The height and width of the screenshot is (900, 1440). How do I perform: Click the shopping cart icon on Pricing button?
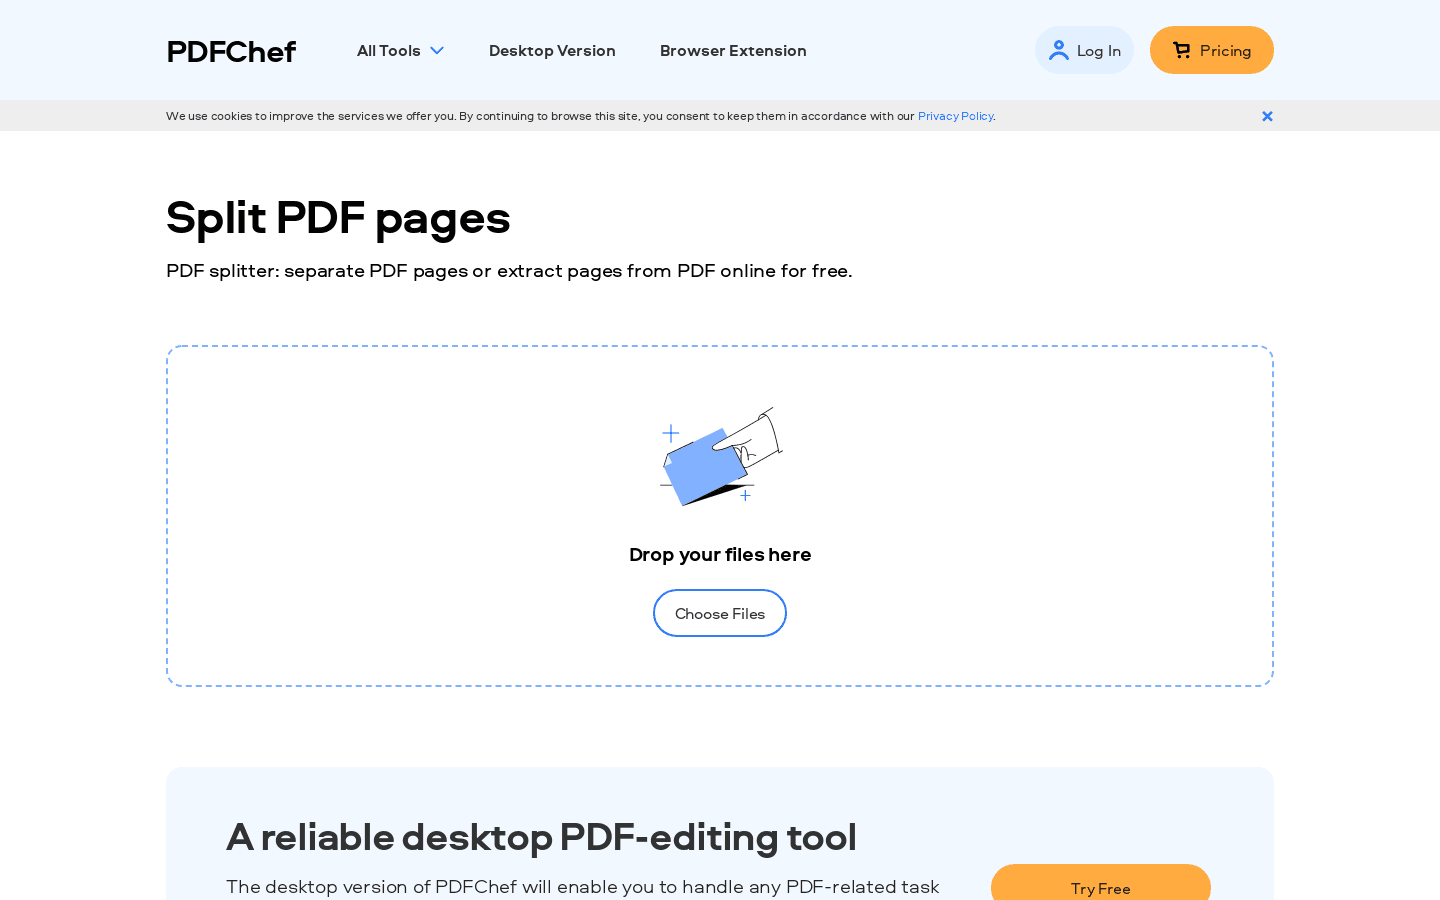pos(1181,50)
